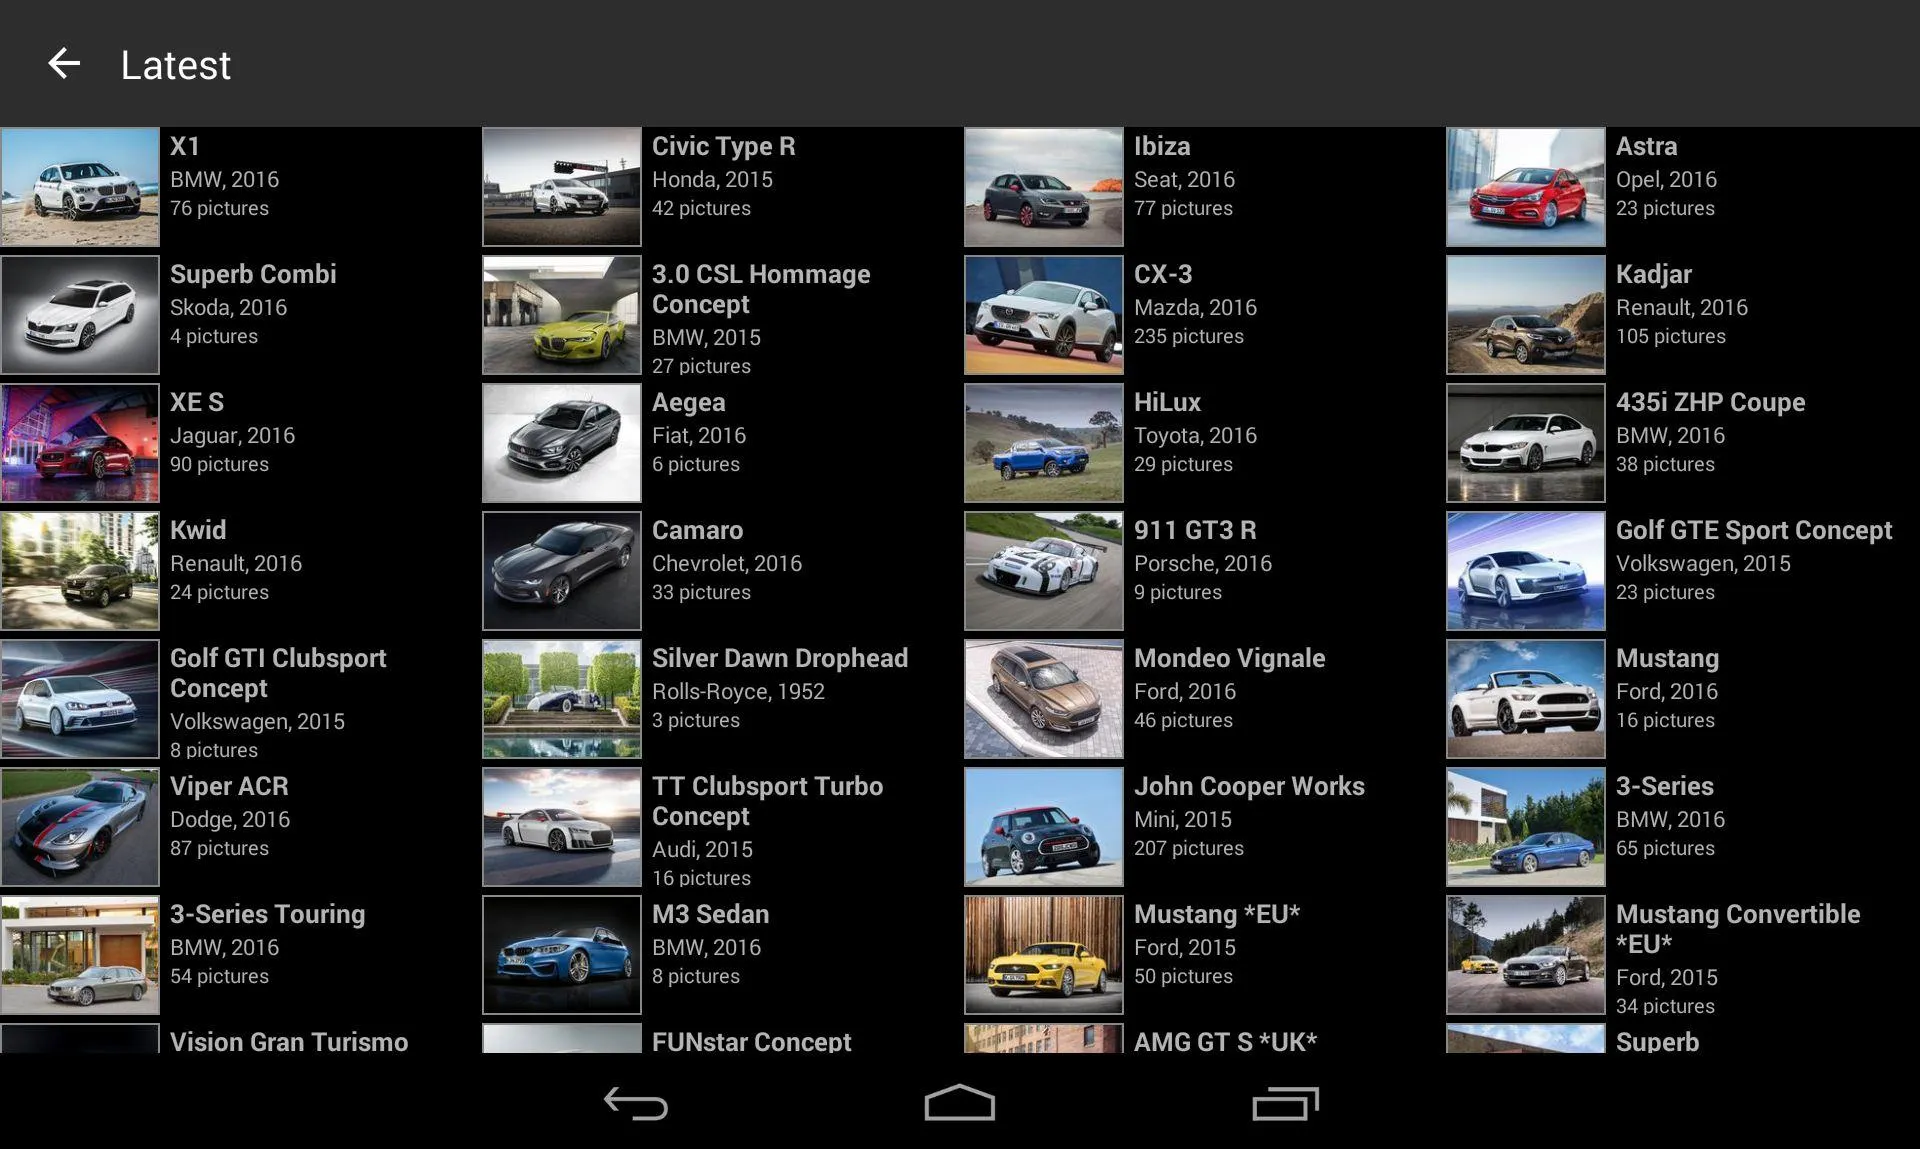1920x1149 pixels.
Task: Open the 3.0 CSL Hommage Concept thumbnail
Action: (x=562, y=315)
